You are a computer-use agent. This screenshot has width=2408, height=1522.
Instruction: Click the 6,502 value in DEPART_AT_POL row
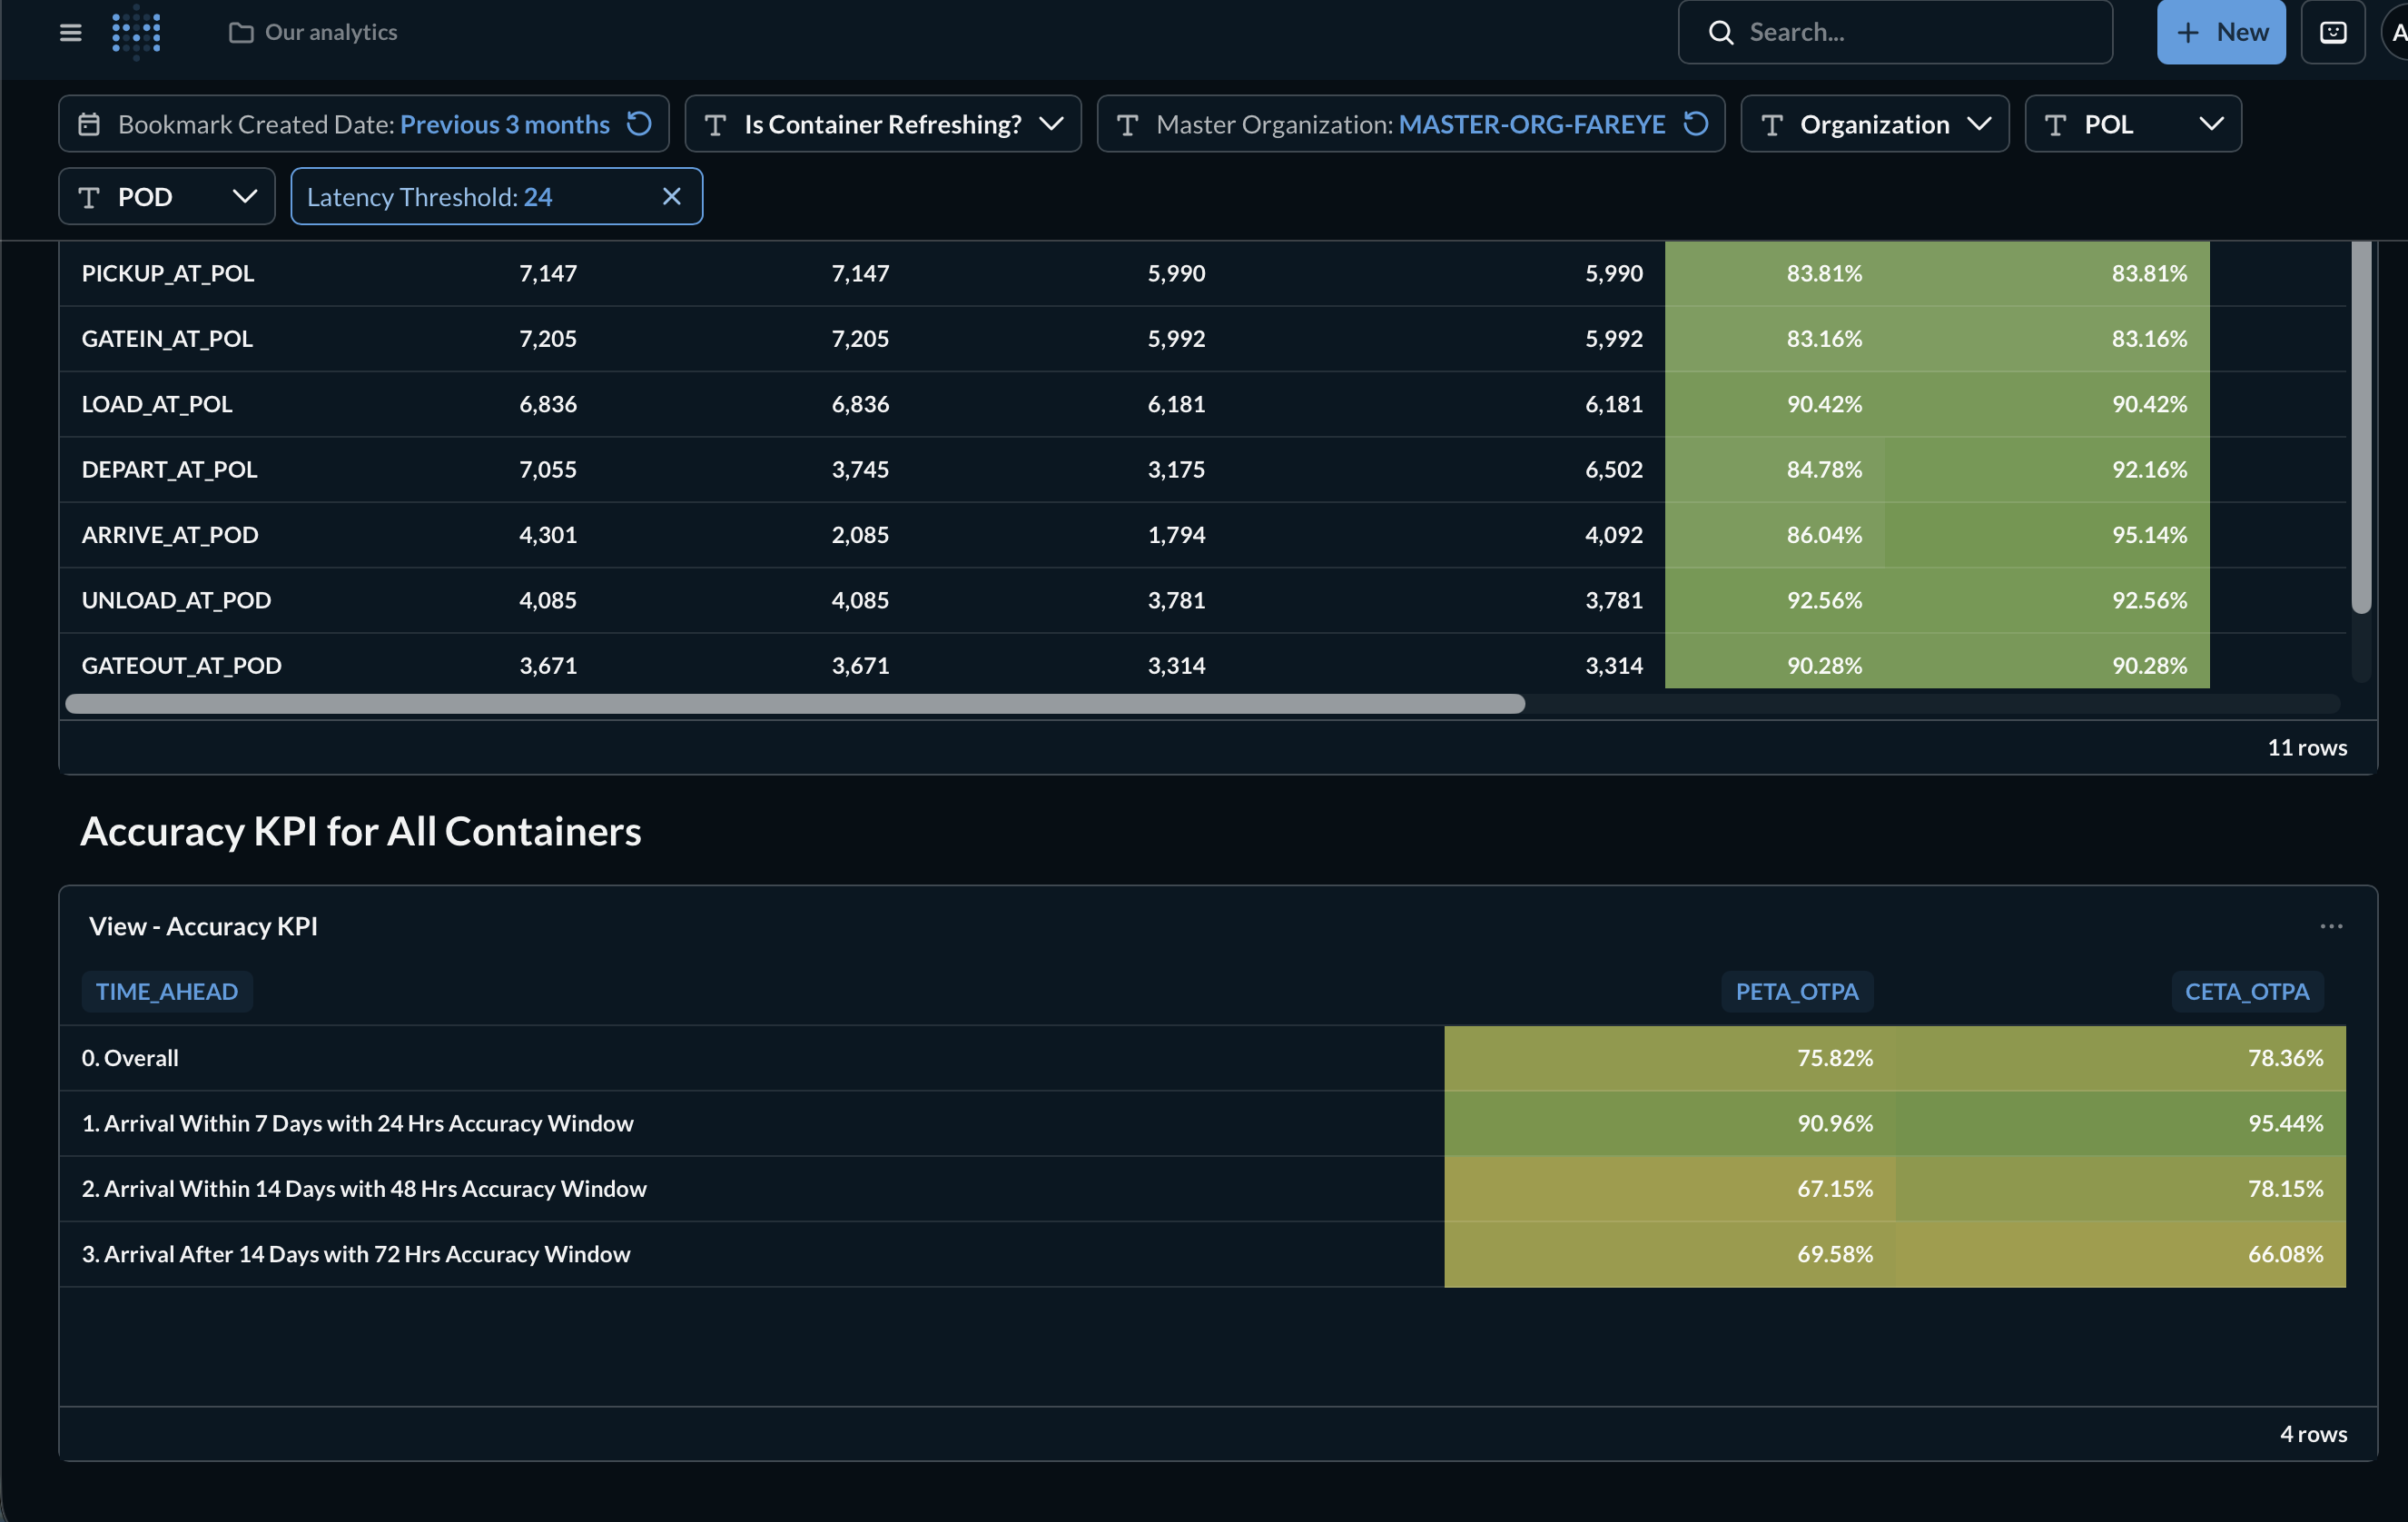(x=1613, y=469)
